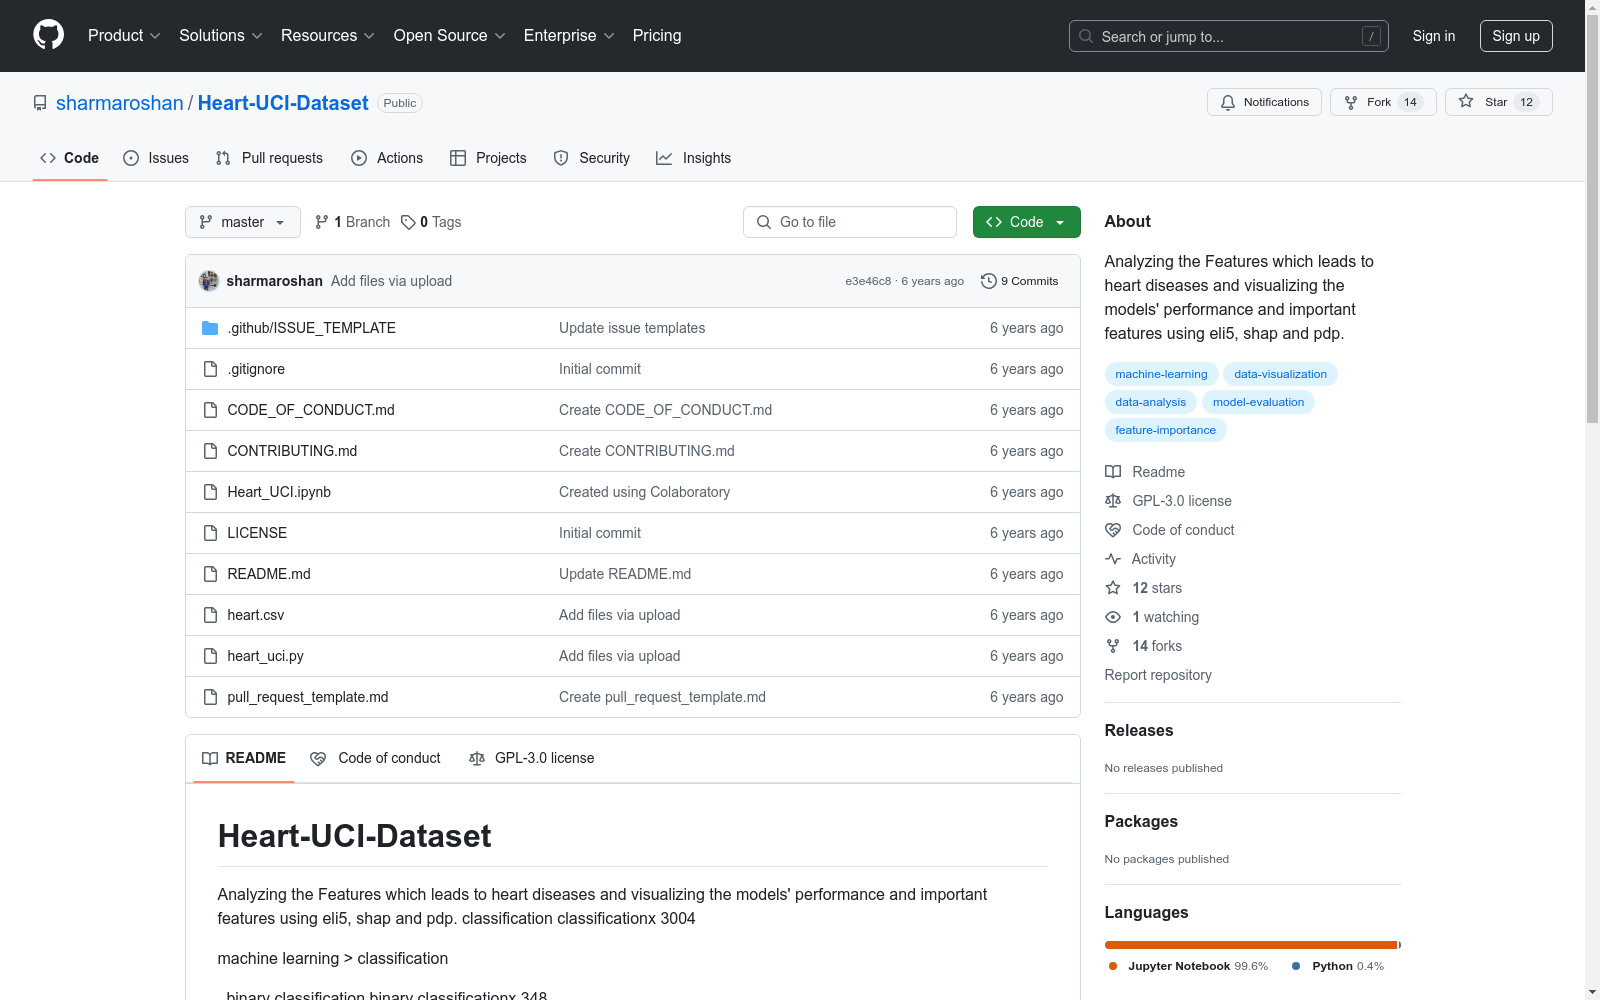Click the file icon beside LICENSE
This screenshot has height=1000, width=1600.
[210, 533]
